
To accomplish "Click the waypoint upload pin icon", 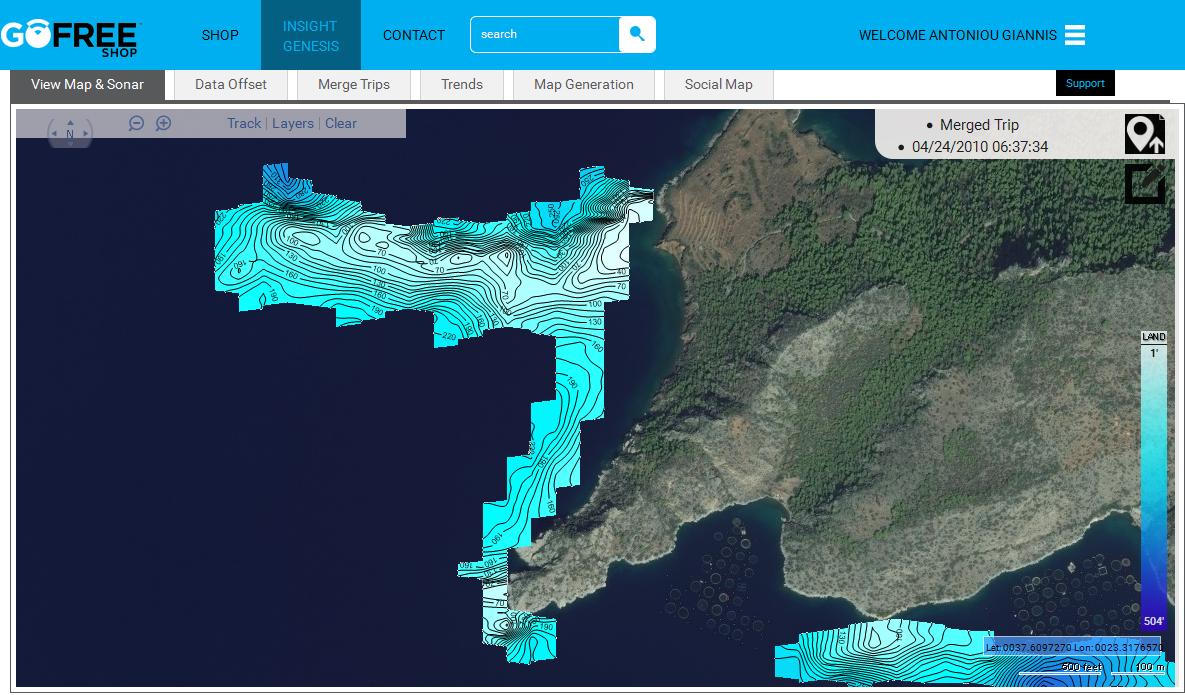I will (x=1144, y=134).
